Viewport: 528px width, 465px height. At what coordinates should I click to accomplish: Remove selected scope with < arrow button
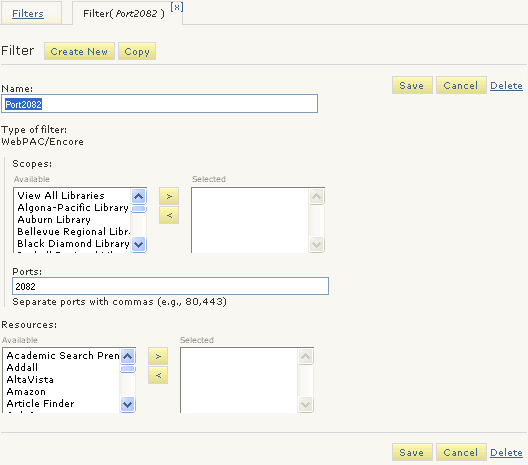coord(169,215)
